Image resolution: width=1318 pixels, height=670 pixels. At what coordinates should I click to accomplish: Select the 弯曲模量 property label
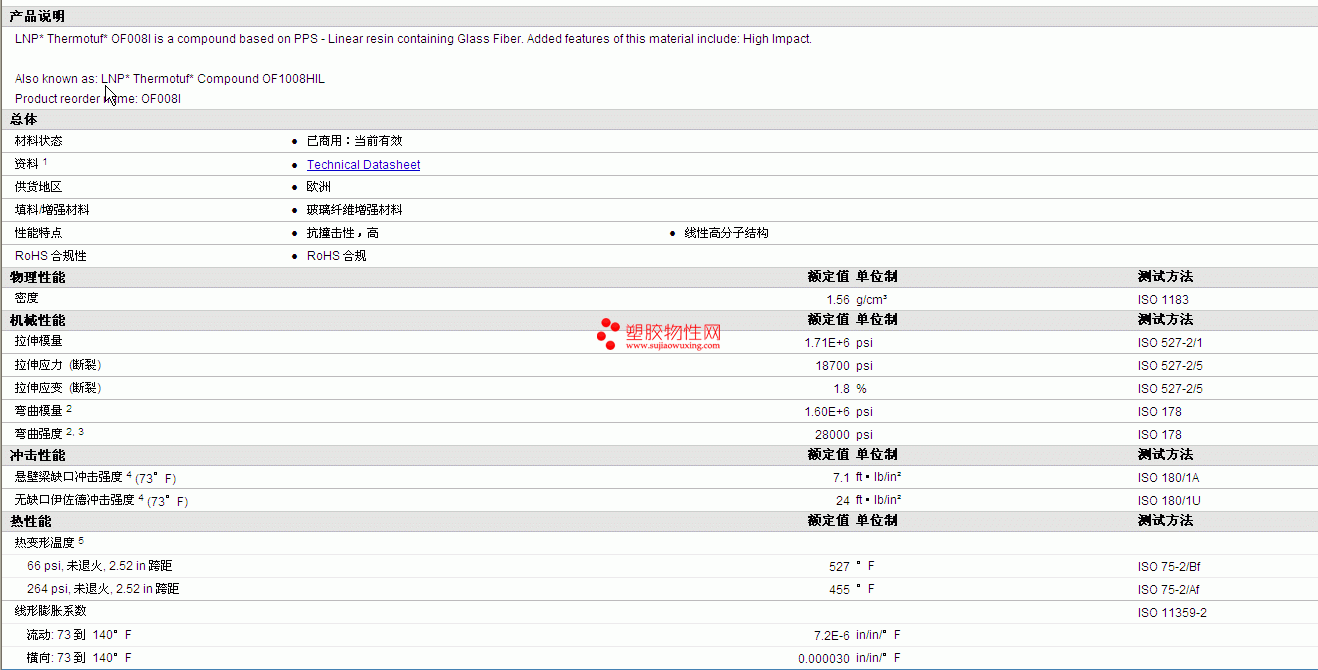(x=38, y=411)
